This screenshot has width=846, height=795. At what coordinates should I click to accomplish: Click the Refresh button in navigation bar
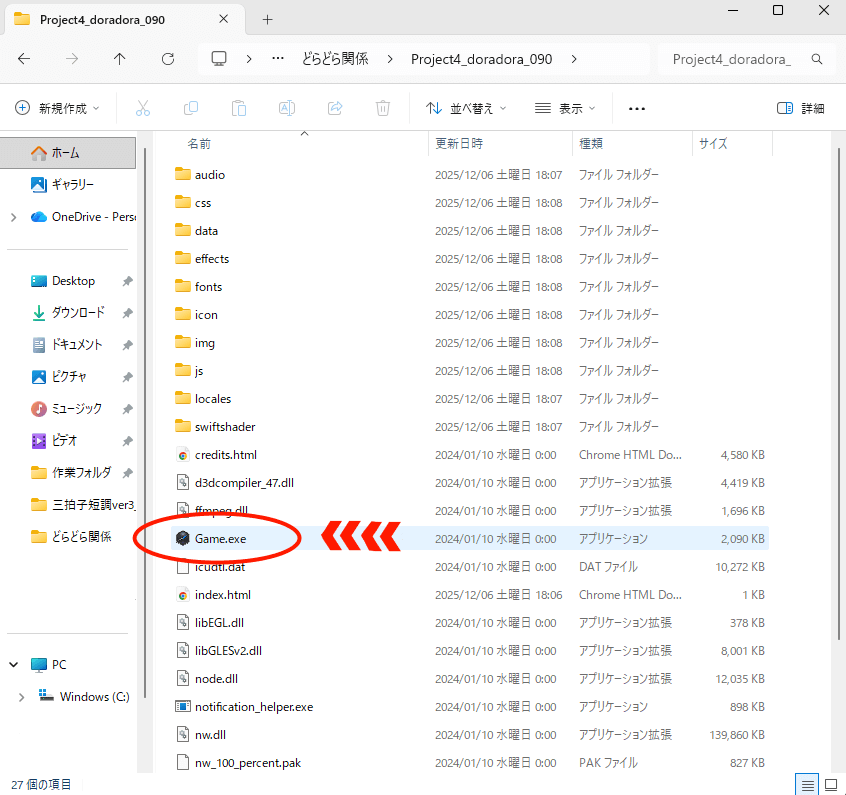tap(168, 59)
